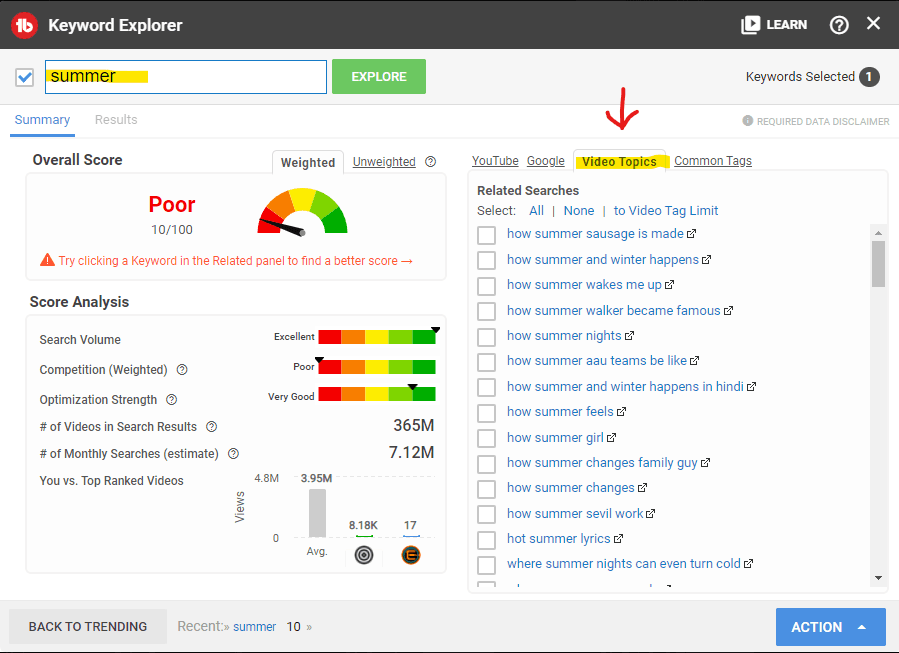Expand the ACTION dropdown menu
The height and width of the screenshot is (653, 899).
[x=830, y=627]
